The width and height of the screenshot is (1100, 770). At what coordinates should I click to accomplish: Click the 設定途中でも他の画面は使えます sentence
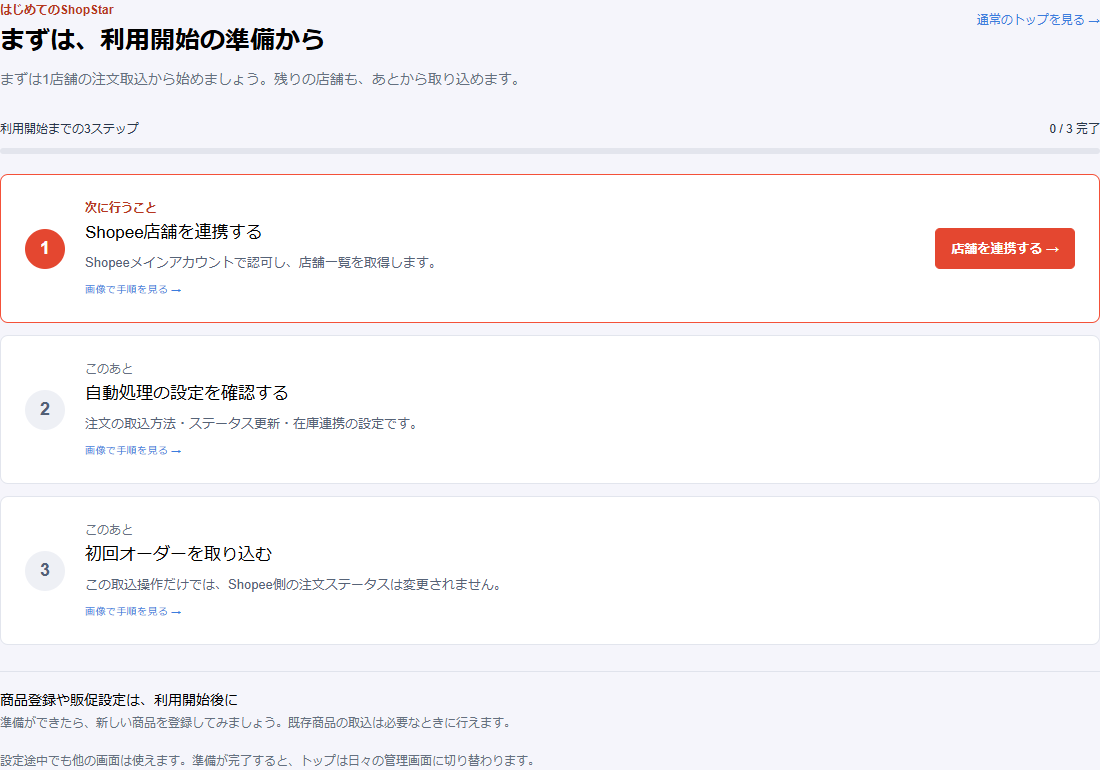(269, 760)
